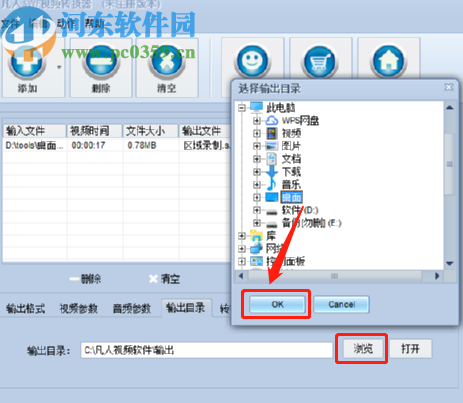Click the tree's horizontal scrollbar right arrow
463x403 pixels.
(437, 276)
